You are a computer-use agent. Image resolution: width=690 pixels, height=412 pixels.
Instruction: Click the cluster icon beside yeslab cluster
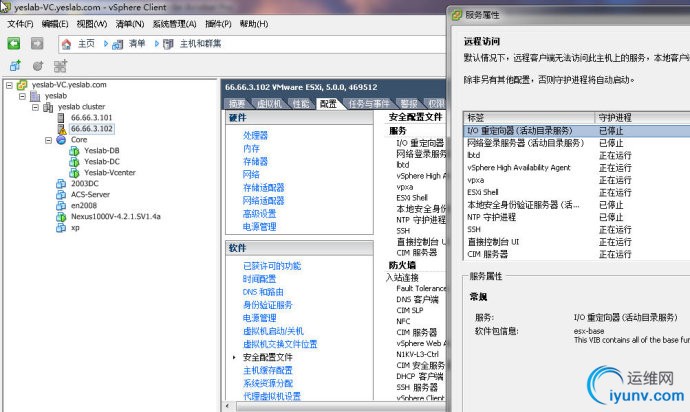click(x=48, y=107)
